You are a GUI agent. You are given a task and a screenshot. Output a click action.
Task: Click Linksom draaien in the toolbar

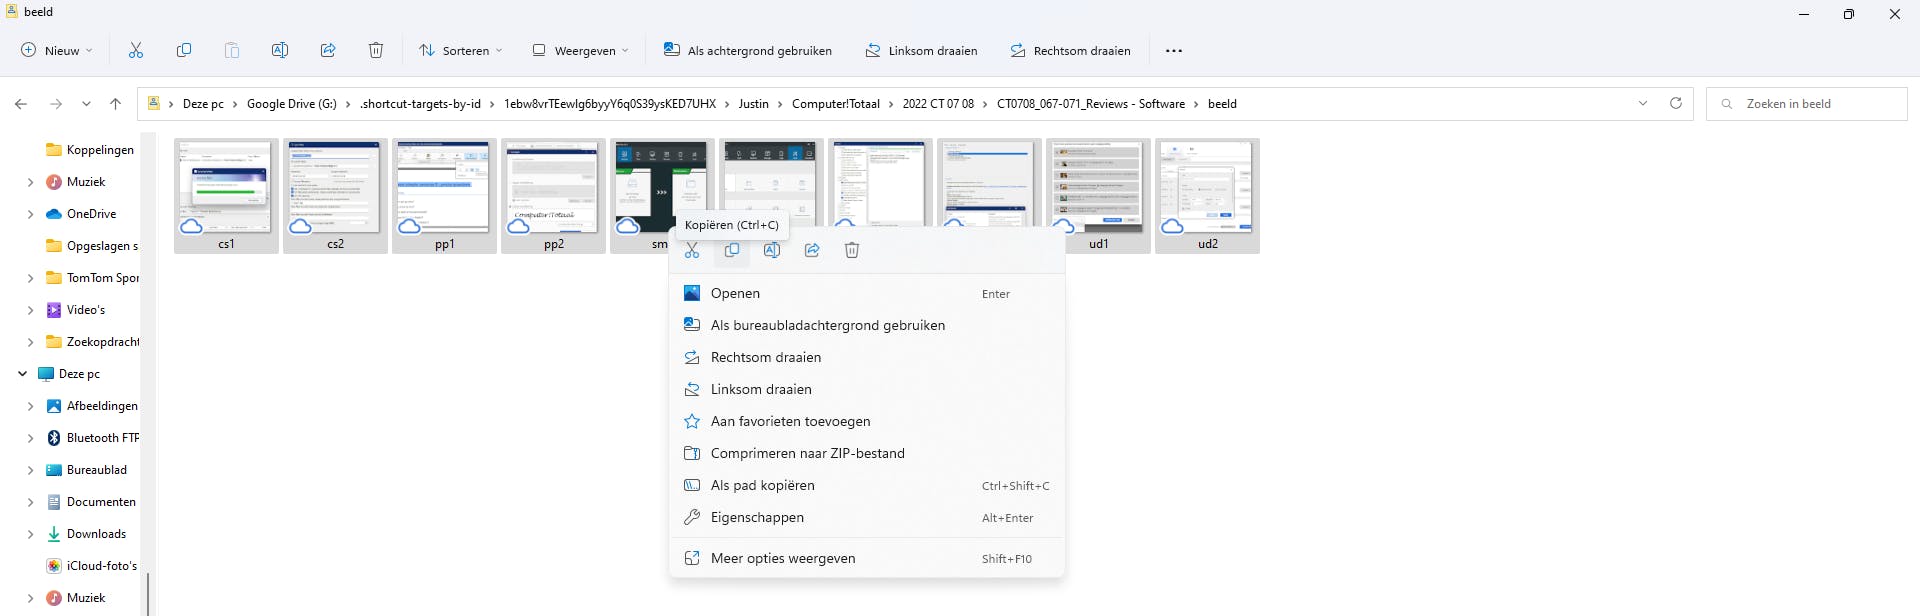pyautogui.click(x=921, y=50)
